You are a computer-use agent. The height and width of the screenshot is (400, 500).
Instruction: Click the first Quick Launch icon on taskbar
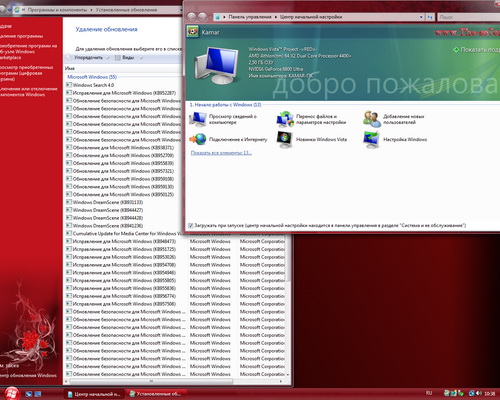click(x=29, y=394)
